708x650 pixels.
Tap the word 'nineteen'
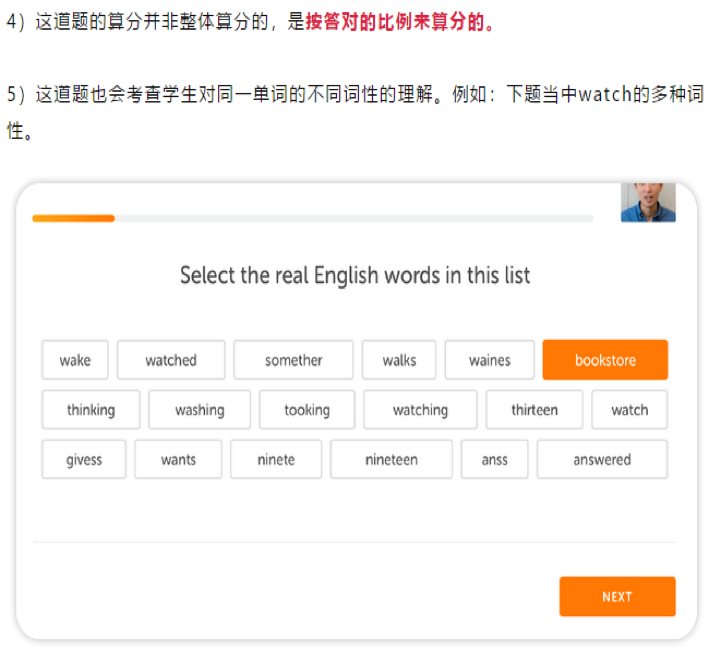[x=391, y=459]
